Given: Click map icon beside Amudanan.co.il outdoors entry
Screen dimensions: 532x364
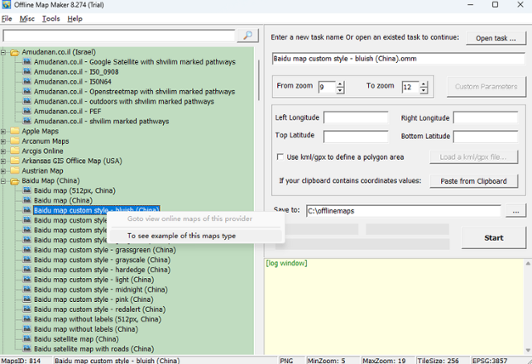Looking at the screenshot, I should [x=27, y=101].
